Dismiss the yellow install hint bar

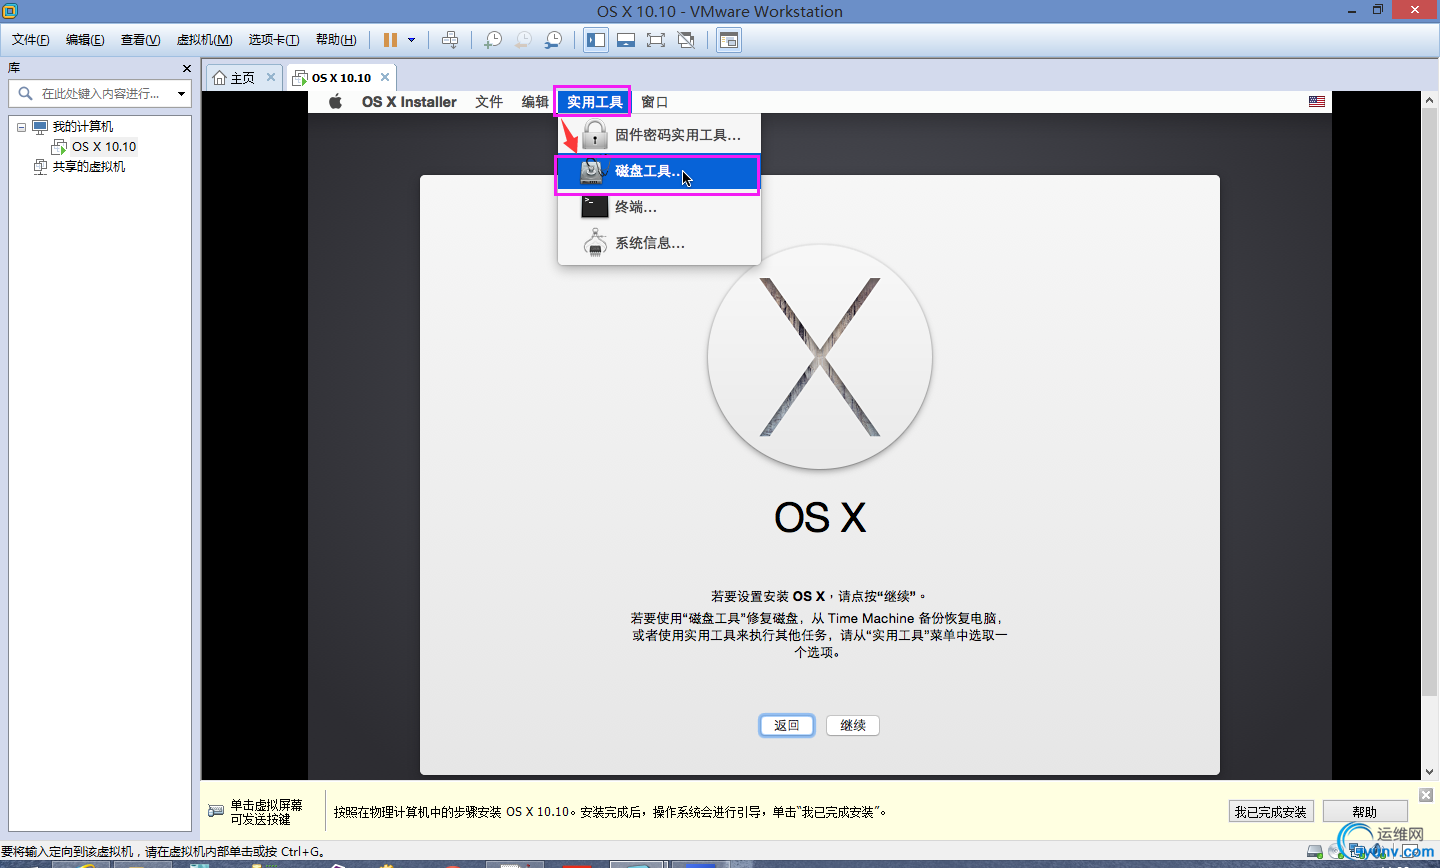1426,794
